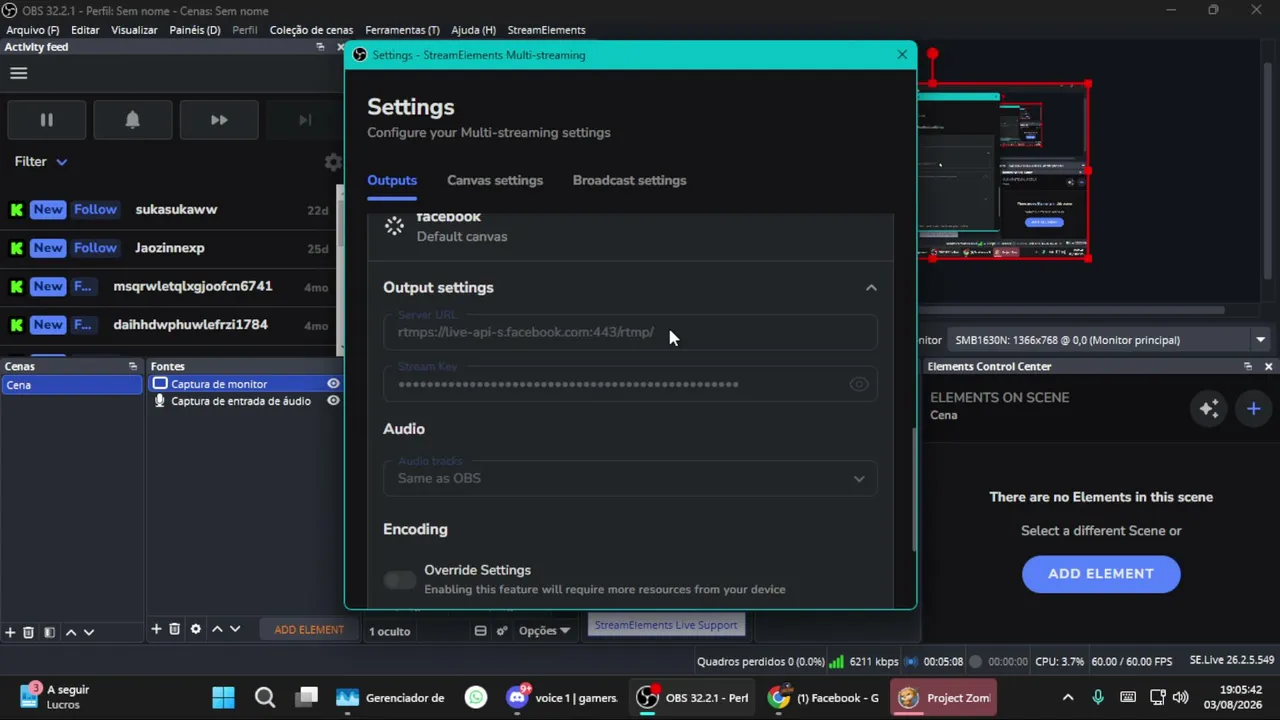This screenshot has height=720, width=1280.
Task: Hide Captura de entrada de áudio source
Action: (x=333, y=401)
